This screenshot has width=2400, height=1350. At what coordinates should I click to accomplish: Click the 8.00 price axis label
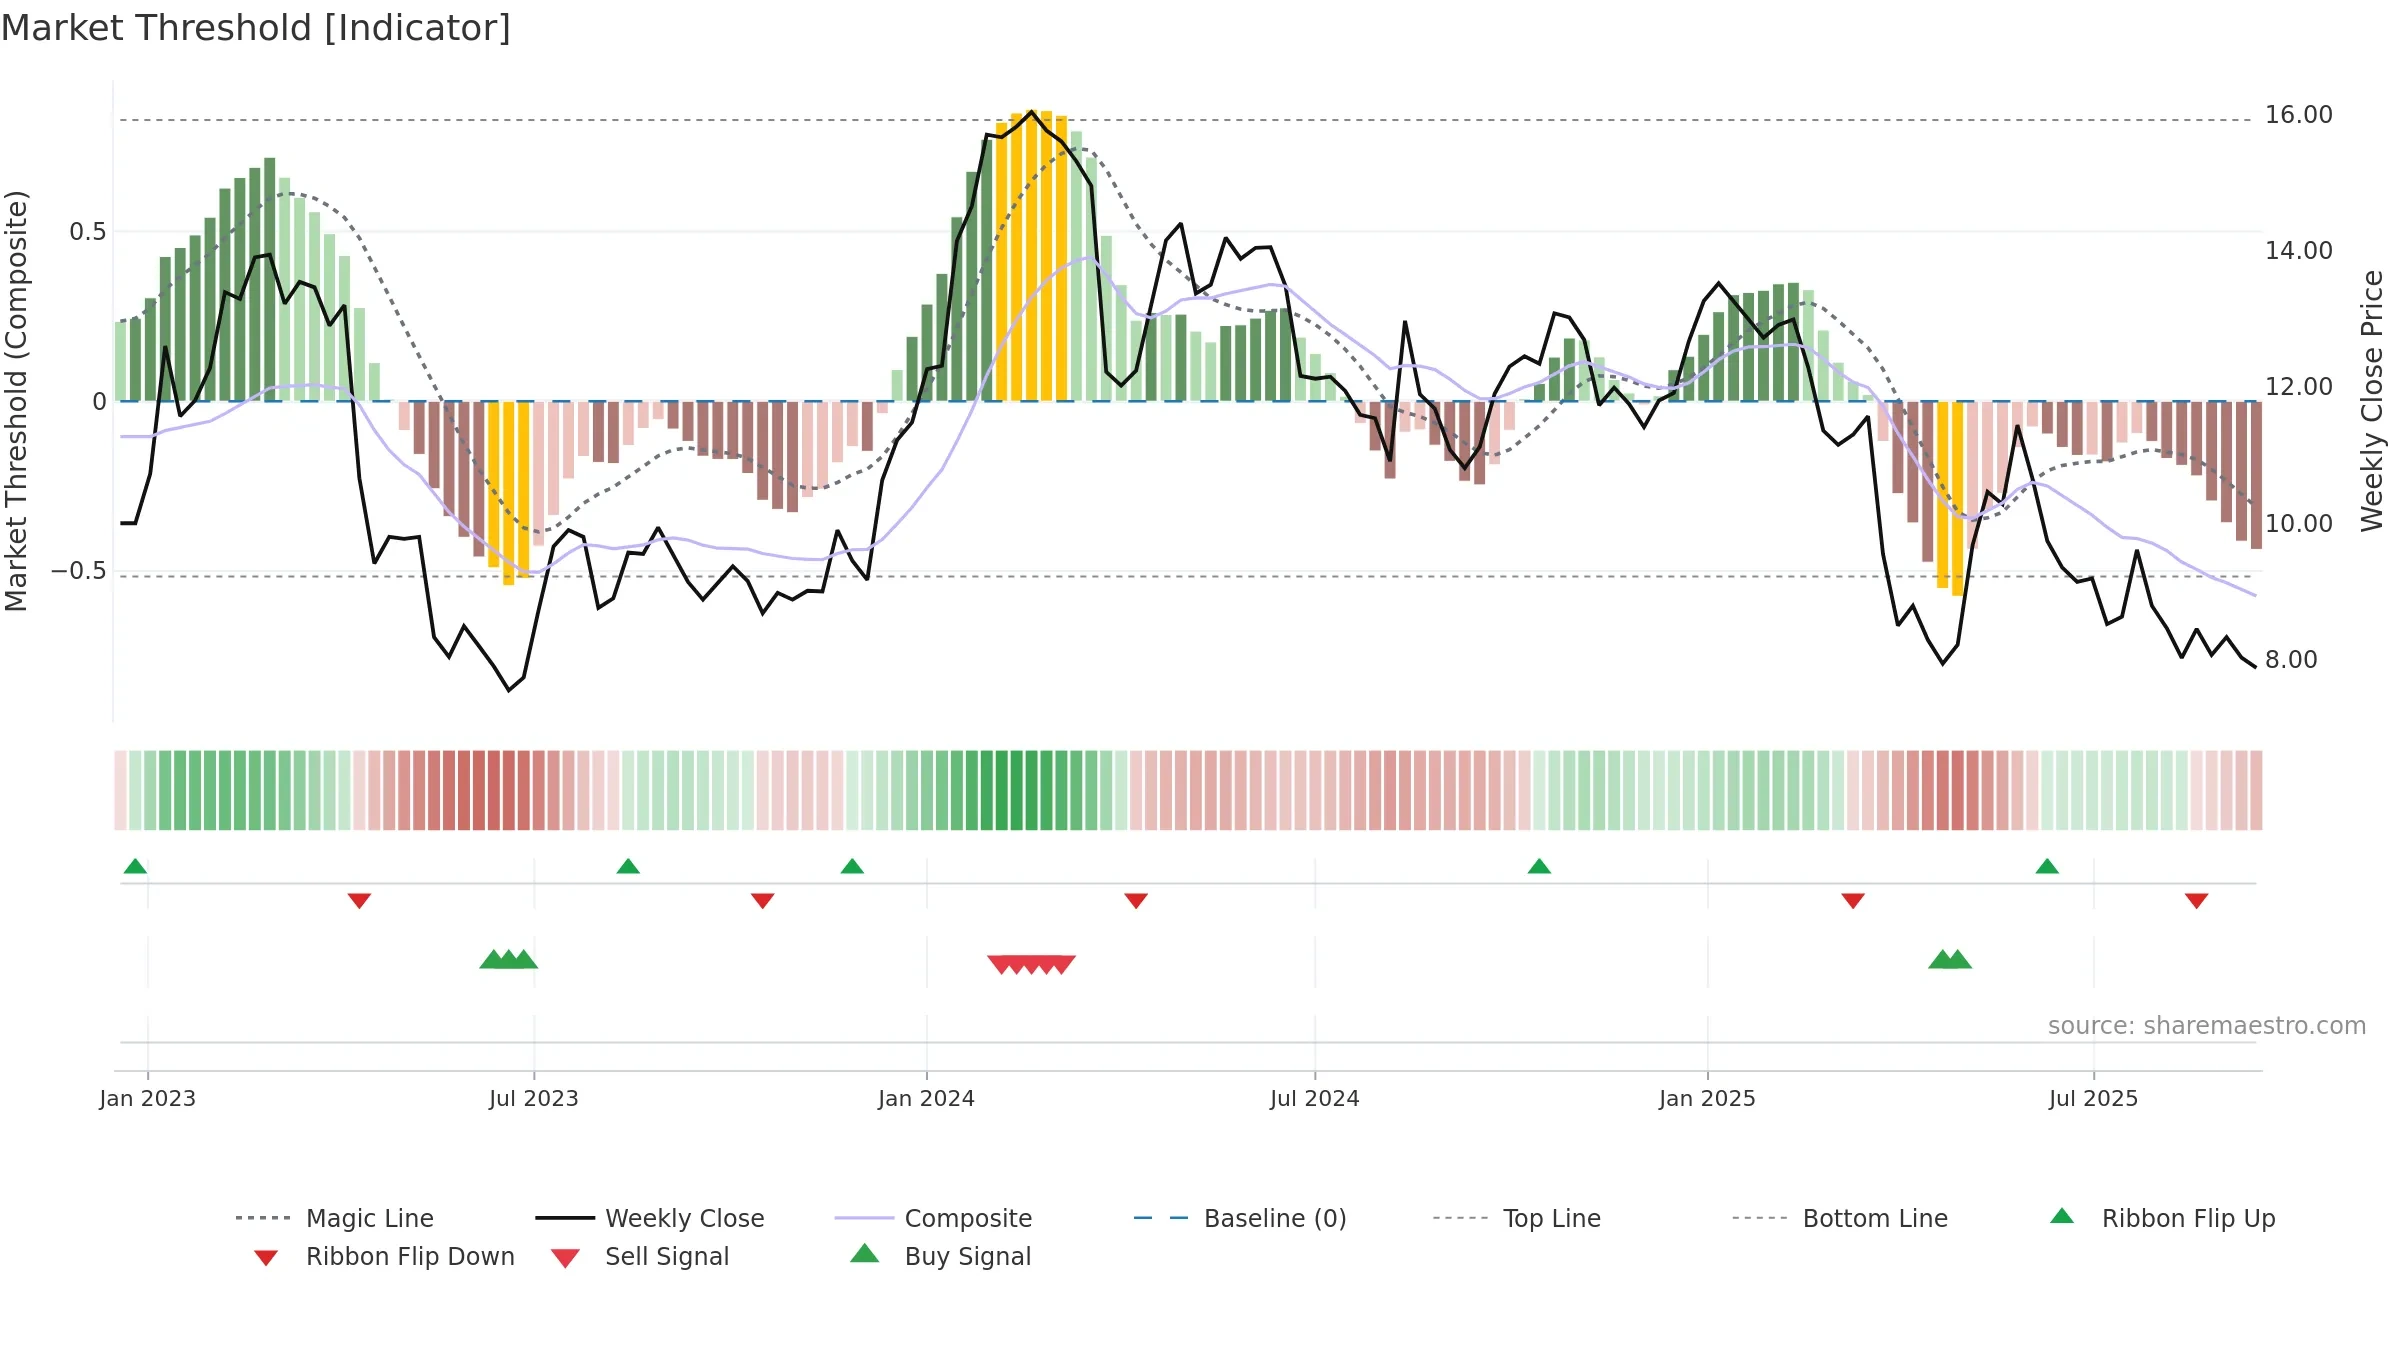click(2291, 660)
